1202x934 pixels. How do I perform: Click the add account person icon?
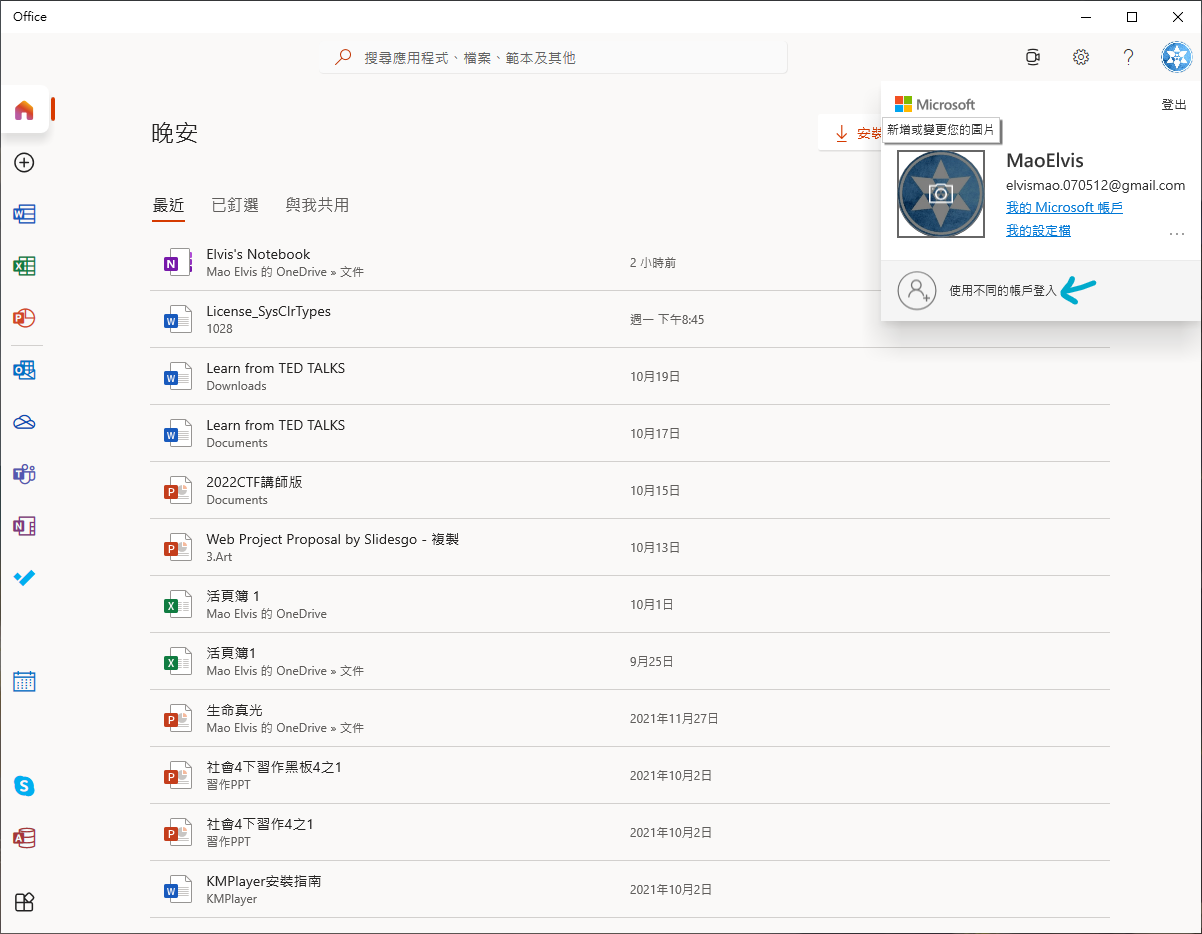pos(916,290)
